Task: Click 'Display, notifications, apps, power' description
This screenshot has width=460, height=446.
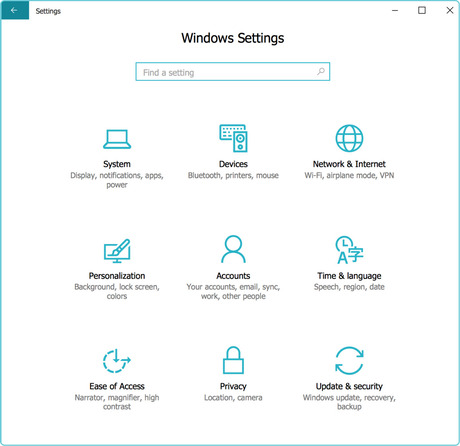Action: 117,180
